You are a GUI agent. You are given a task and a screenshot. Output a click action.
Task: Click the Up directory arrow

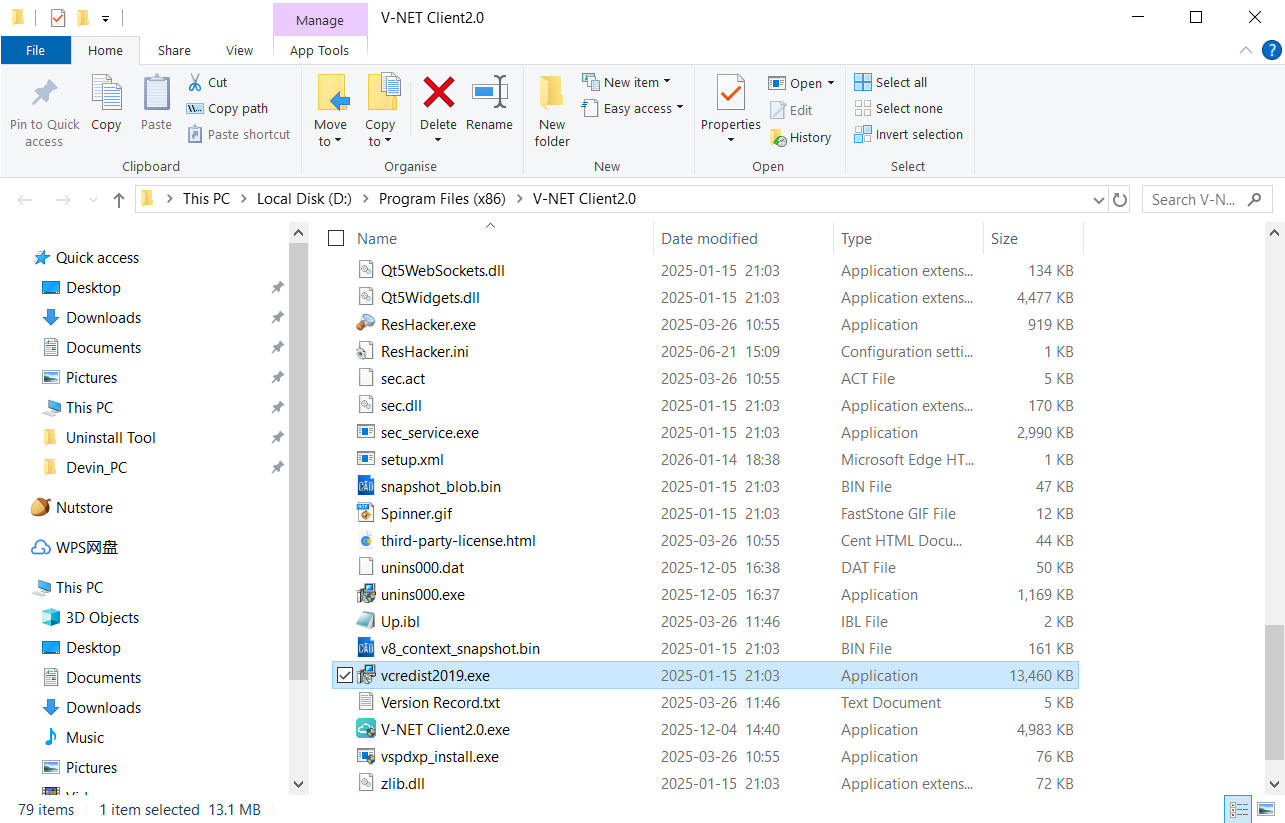(x=119, y=200)
